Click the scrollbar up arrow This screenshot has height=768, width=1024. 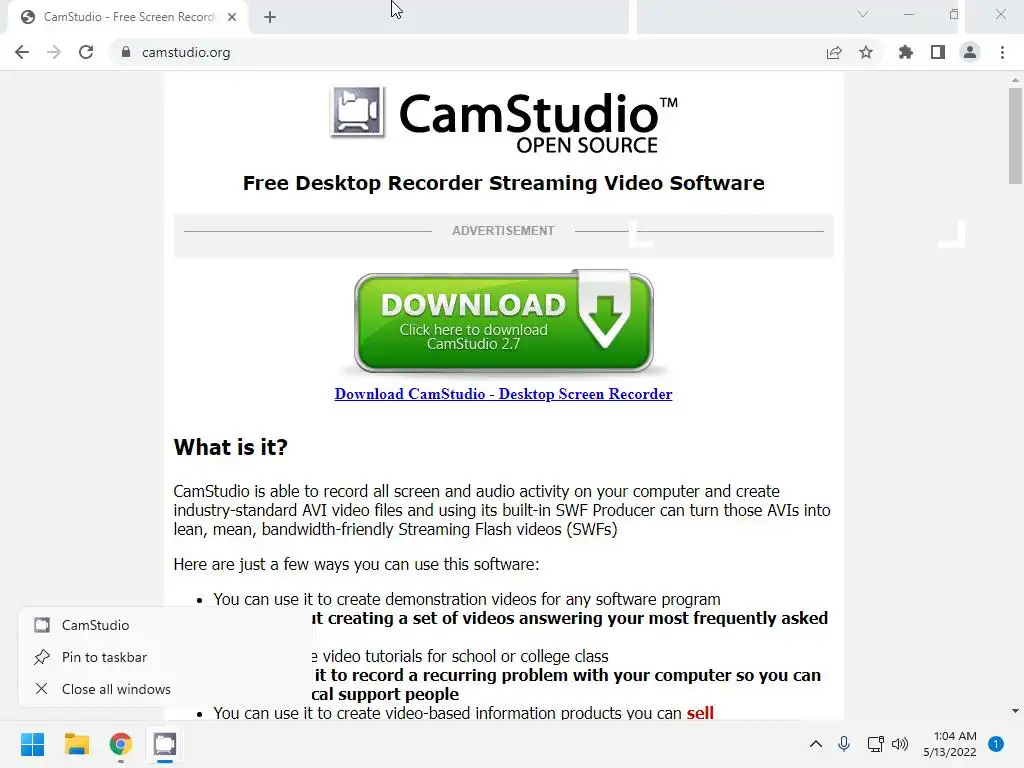(1015, 80)
